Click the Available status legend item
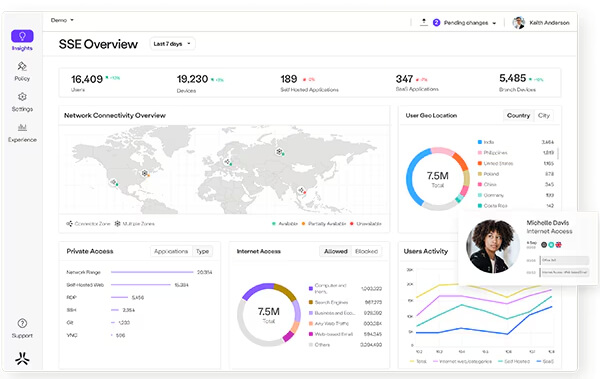This screenshot has height=379, width=600. pyautogui.click(x=285, y=224)
